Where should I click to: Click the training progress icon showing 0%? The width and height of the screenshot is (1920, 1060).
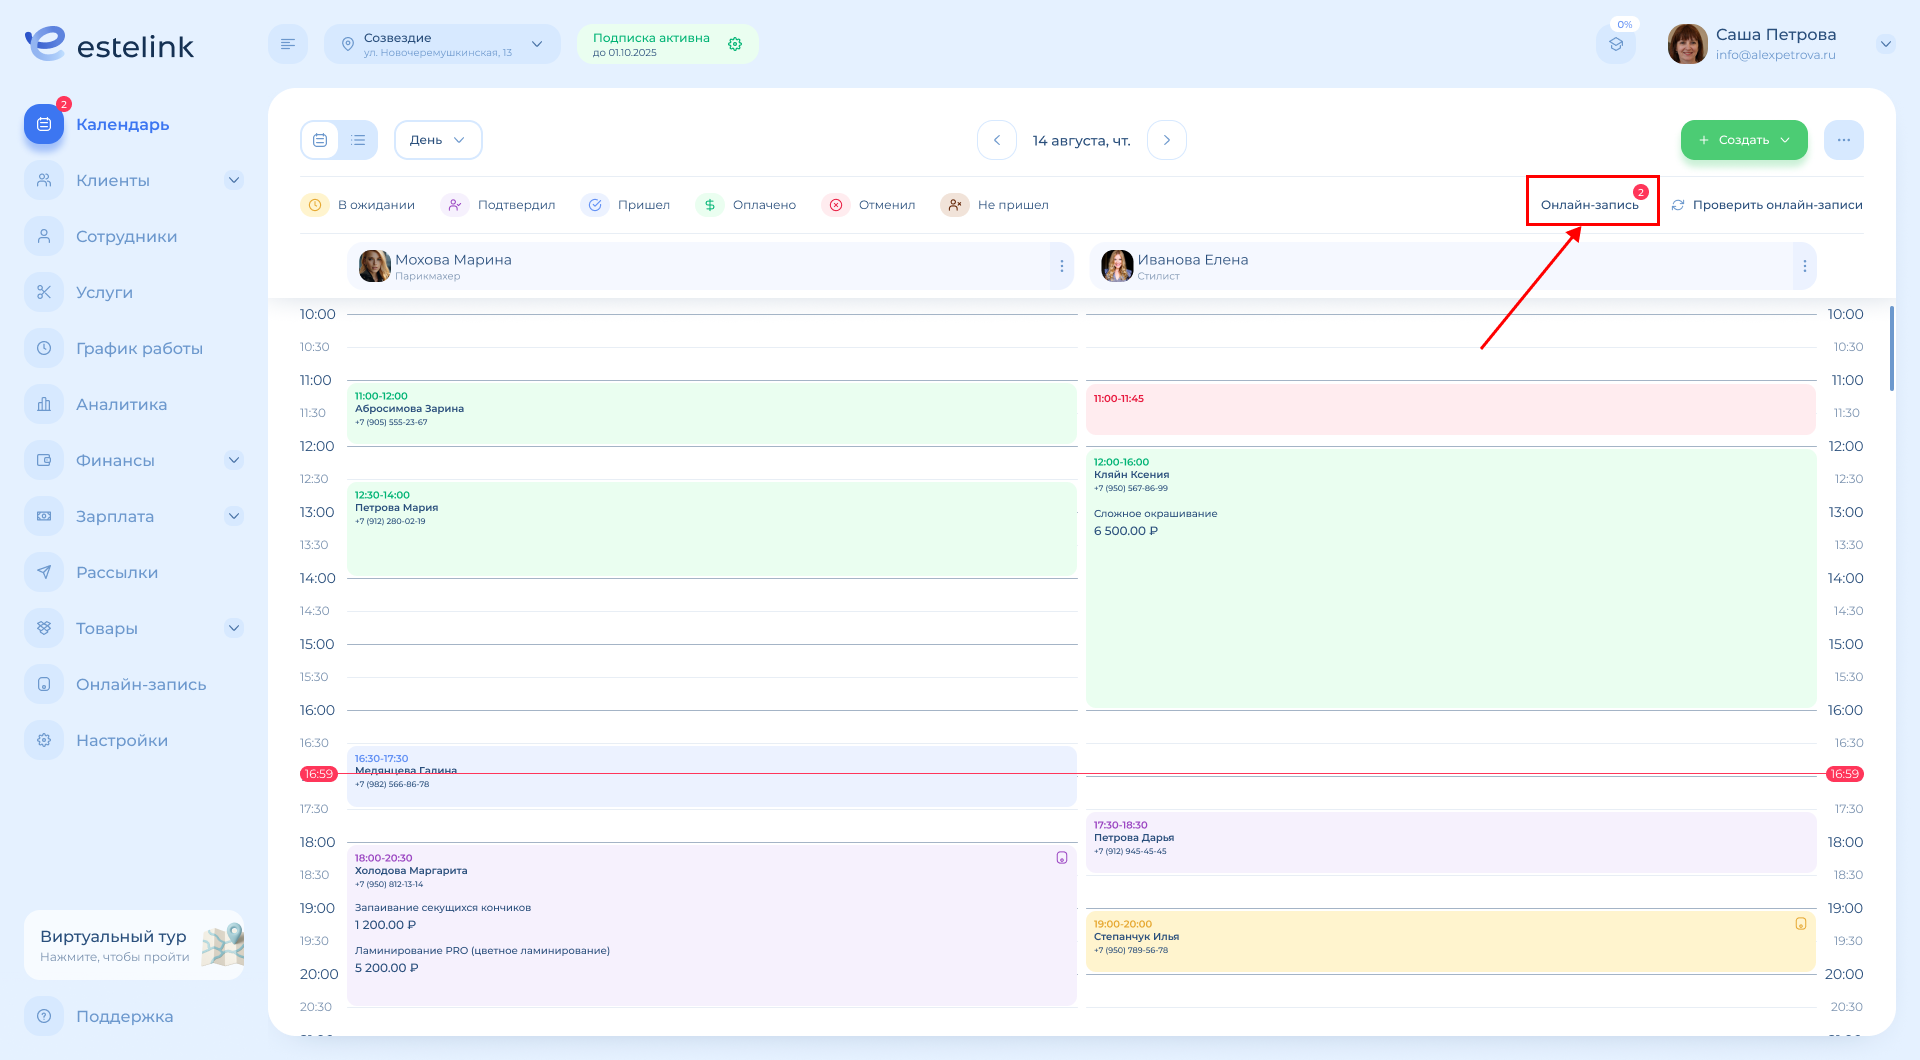click(1616, 44)
